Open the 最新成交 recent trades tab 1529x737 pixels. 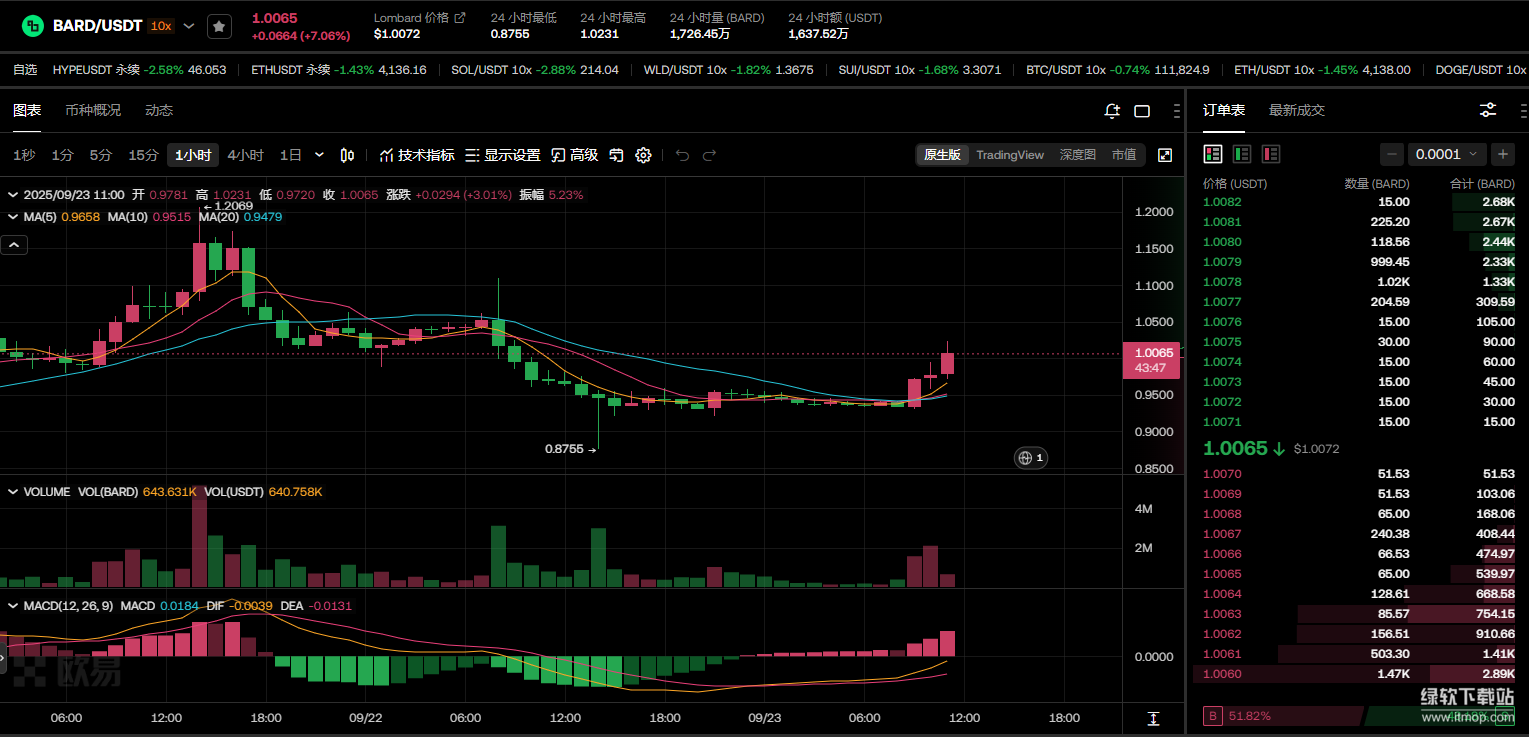(1296, 110)
